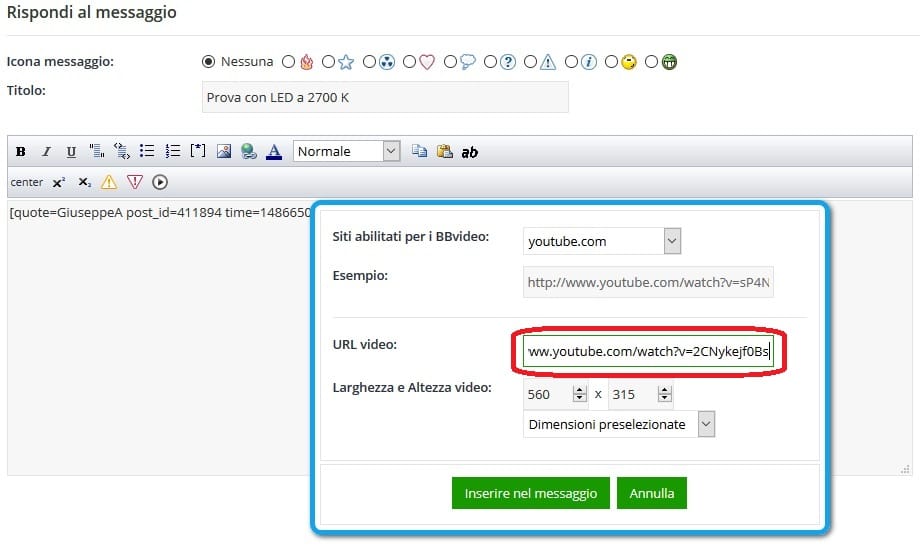Click the 'Inserire nel messaggio' button
This screenshot has height=549, width=920.
(x=531, y=493)
